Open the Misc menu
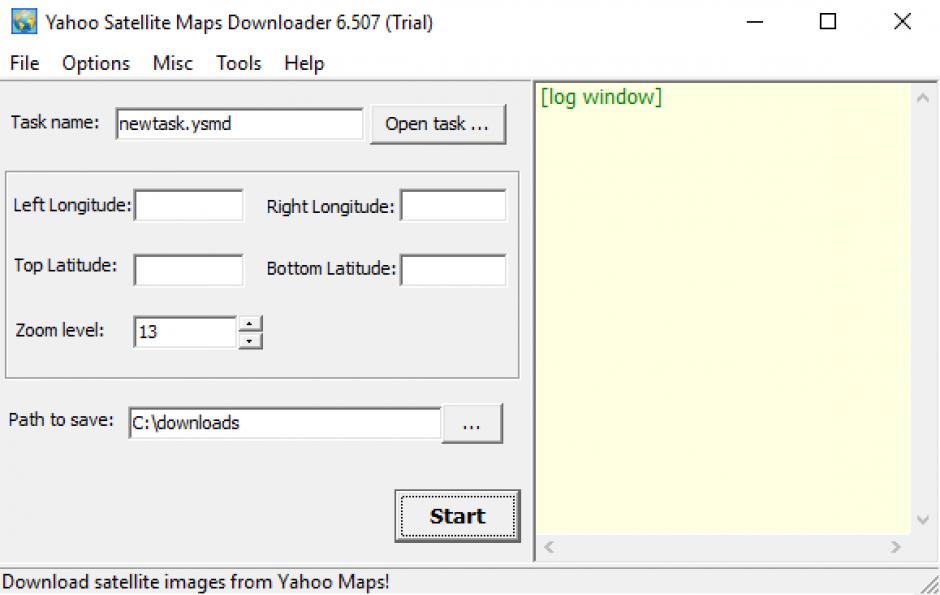Image resolution: width=940 pixels, height=595 pixels. tap(173, 63)
